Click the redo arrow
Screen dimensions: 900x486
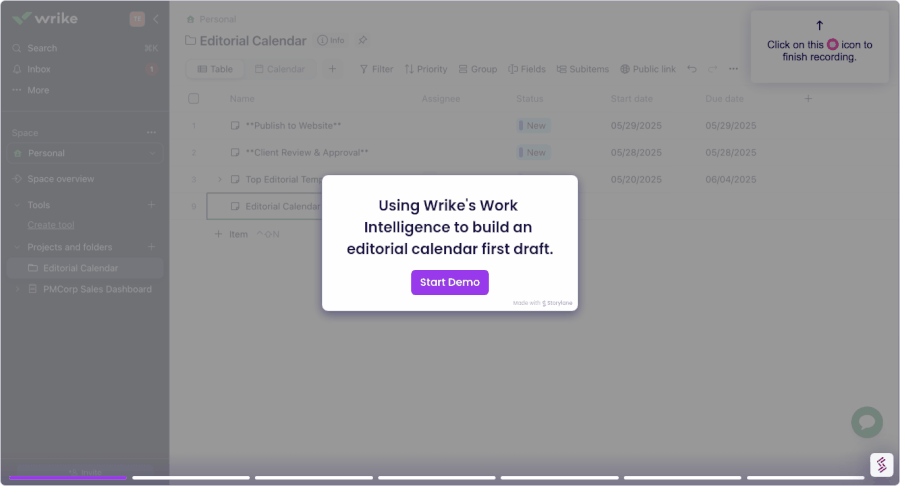[x=712, y=69]
